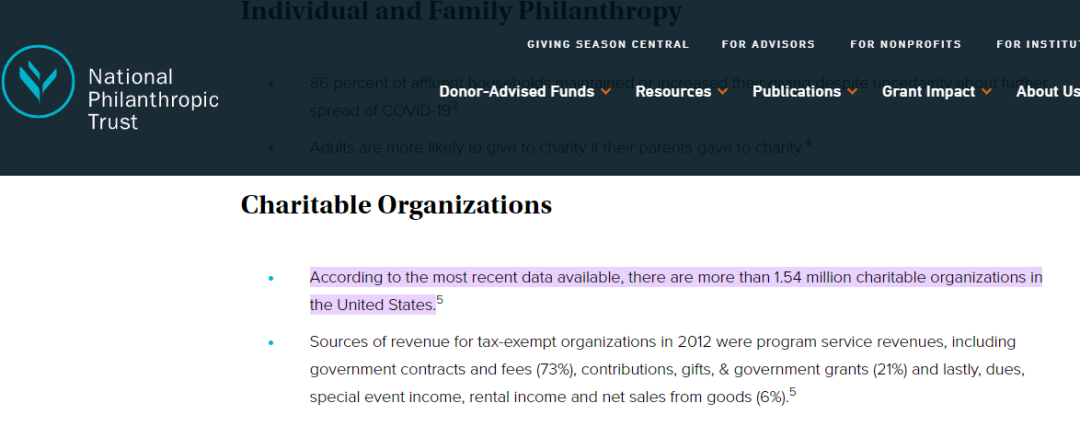Open the Resources menu item
Screen dimensions: 1080x438
[673, 92]
